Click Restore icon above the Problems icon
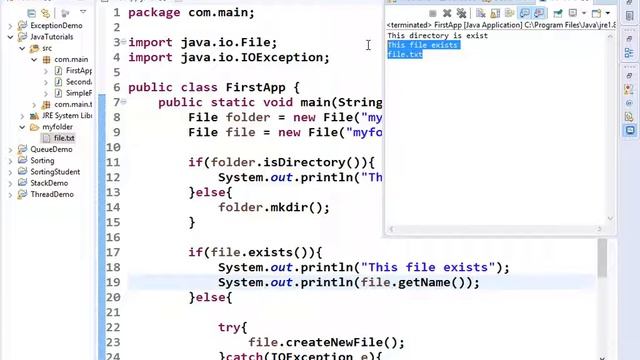 tap(629, 76)
